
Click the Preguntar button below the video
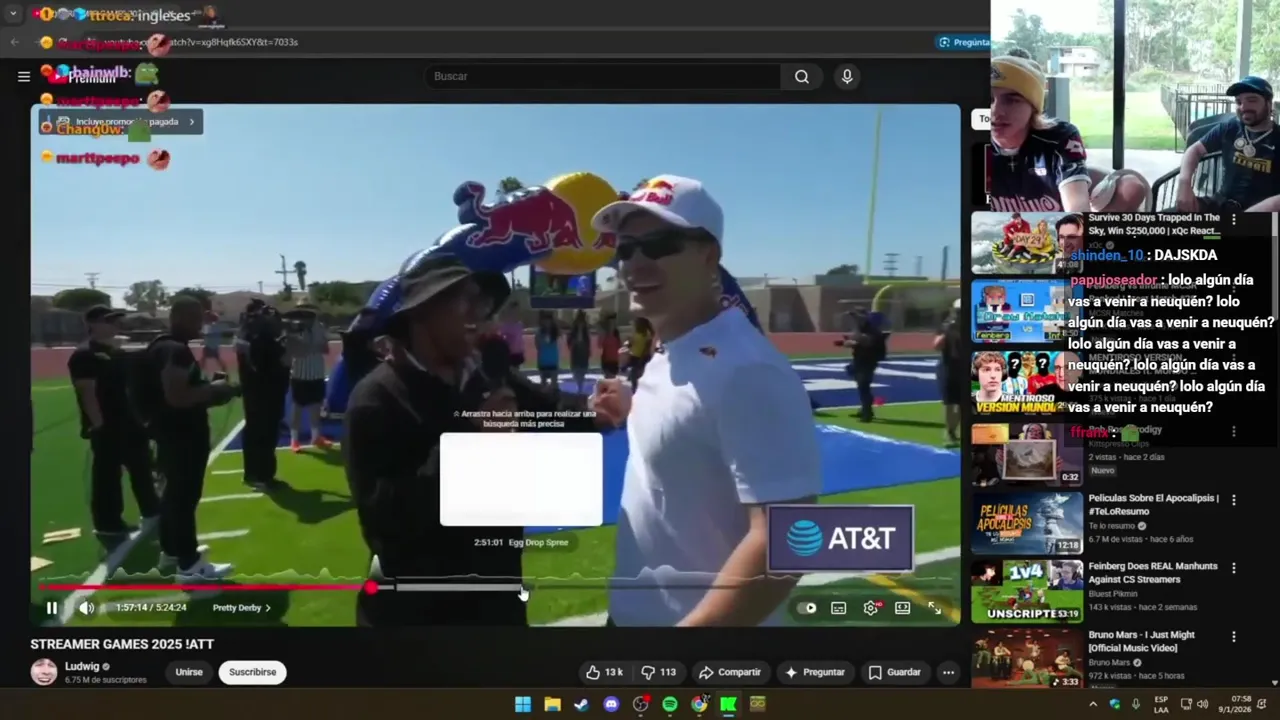815,672
